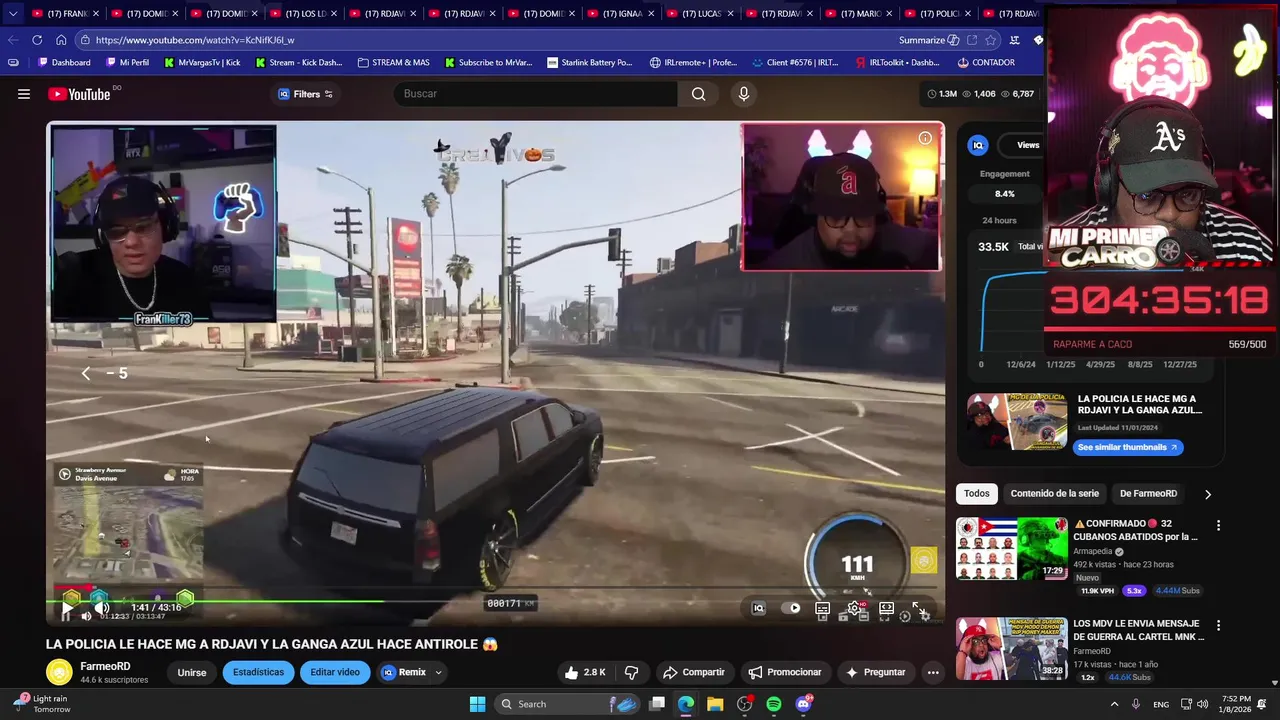The height and width of the screenshot is (720, 1280).
Task: Open the Preguntar button
Action: pos(876,672)
